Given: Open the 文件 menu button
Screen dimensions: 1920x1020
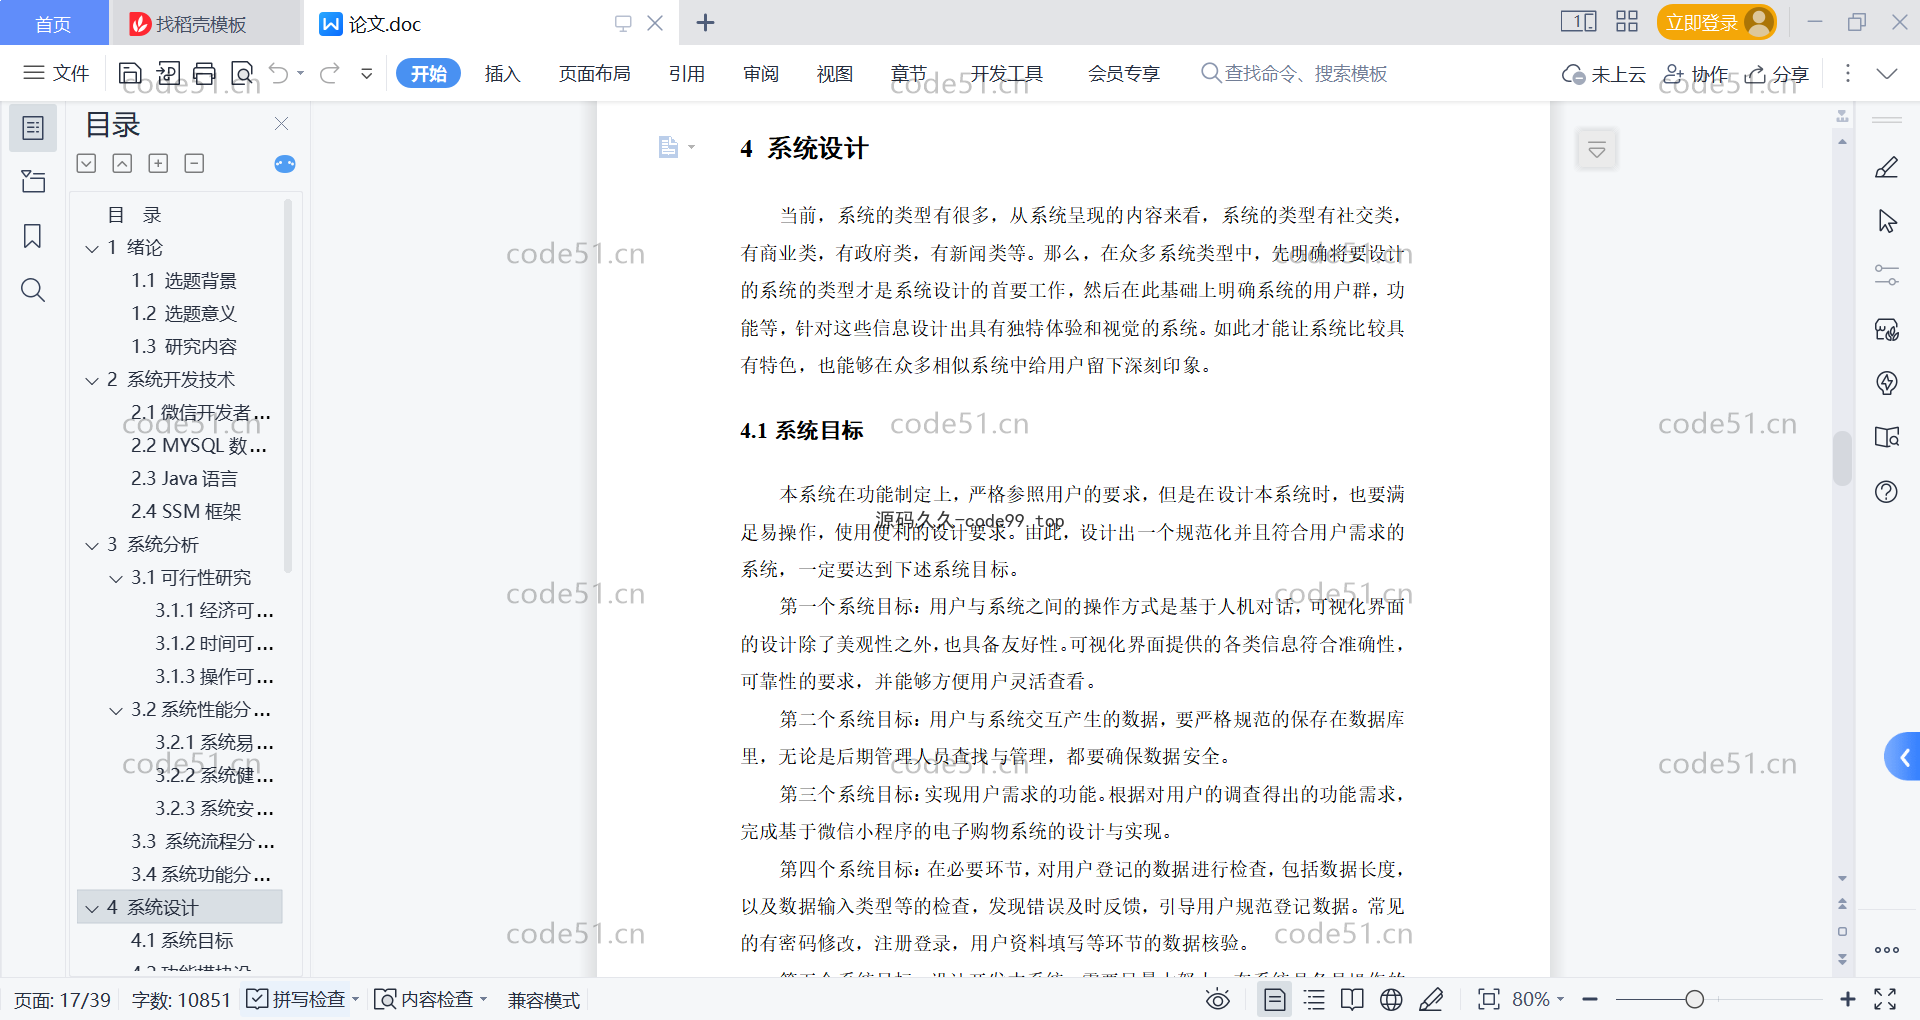Looking at the screenshot, I should (57, 73).
